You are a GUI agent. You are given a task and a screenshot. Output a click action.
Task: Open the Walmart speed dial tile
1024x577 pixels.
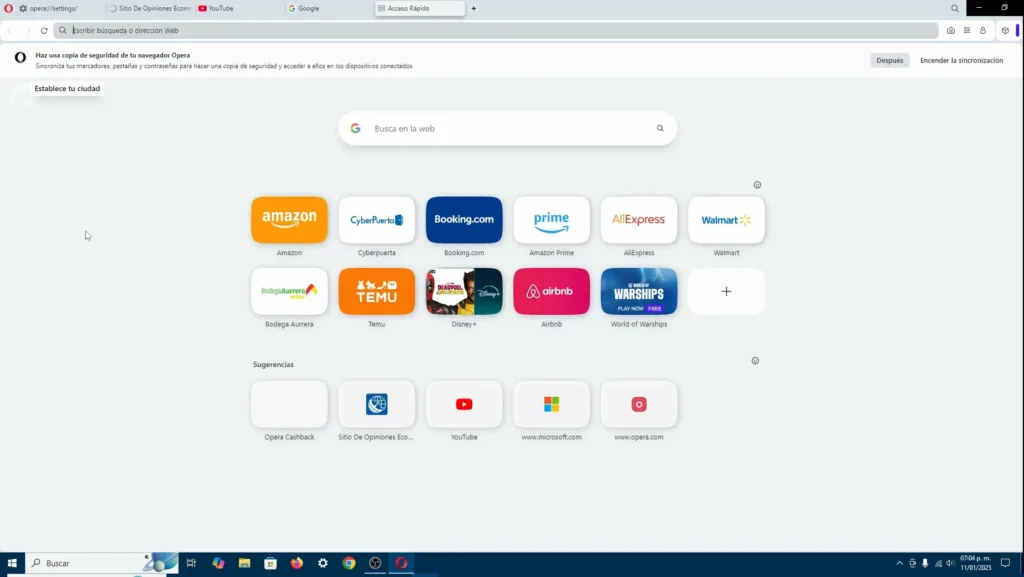coord(726,220)
